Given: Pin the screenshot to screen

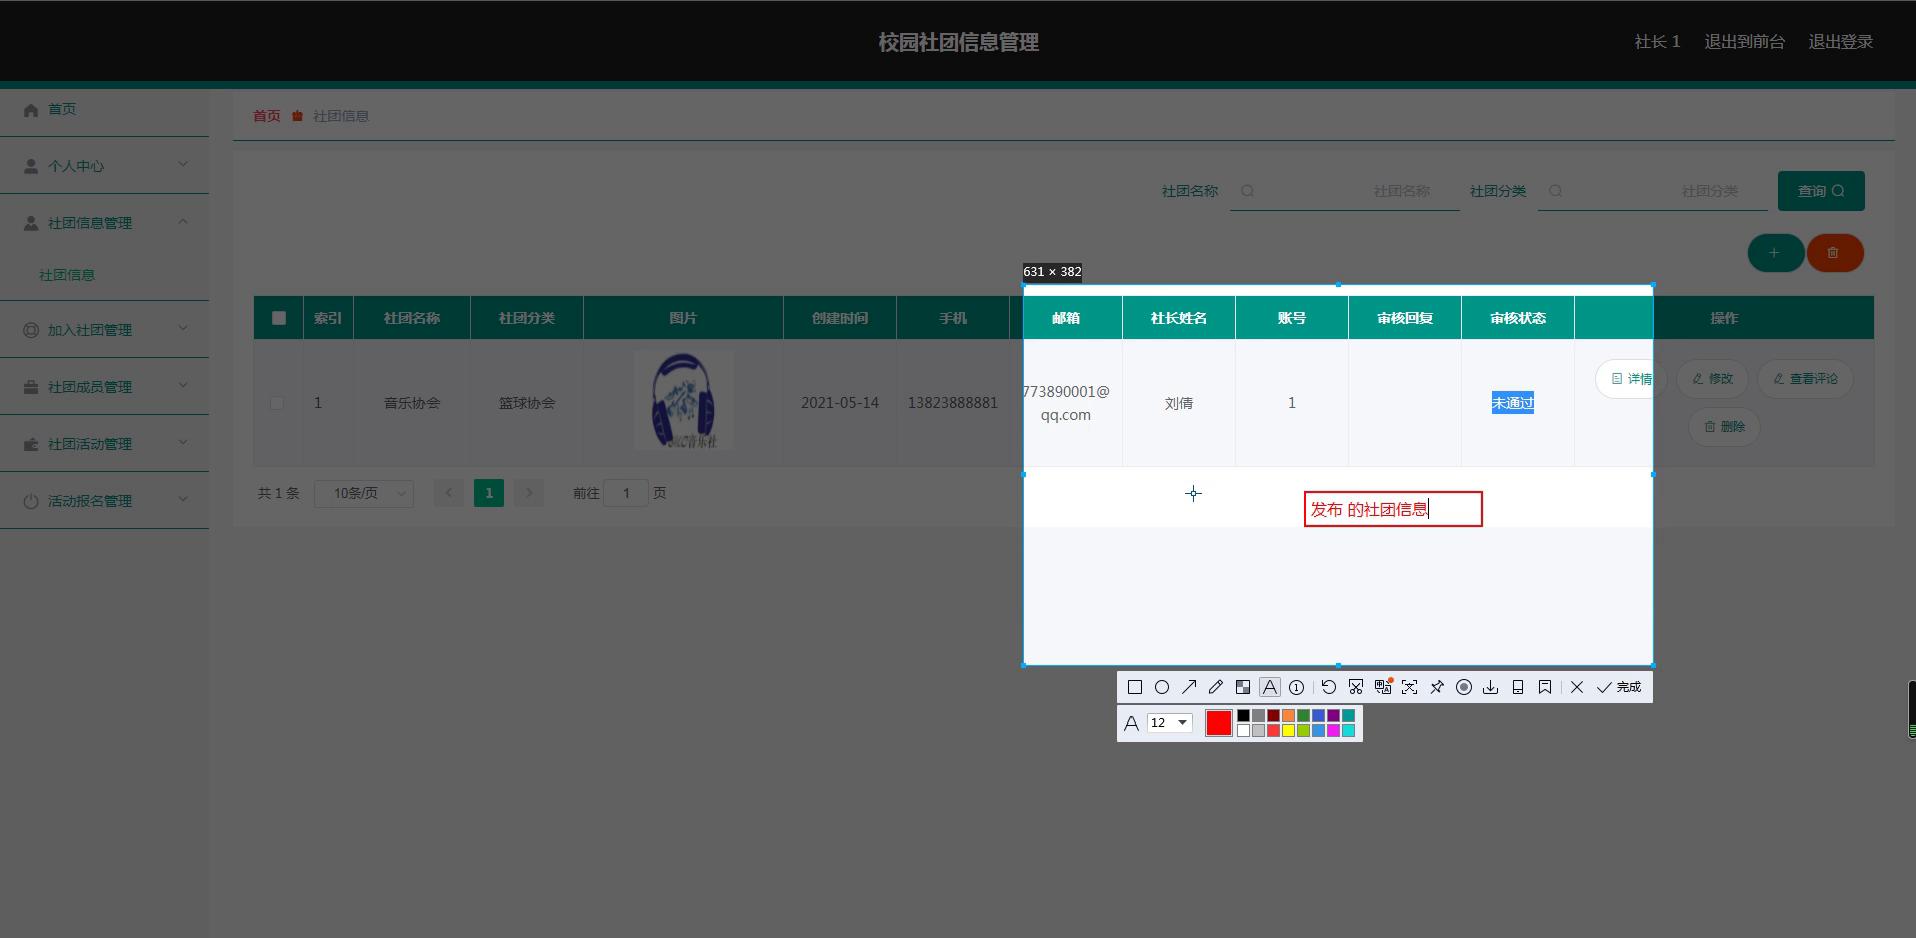Looking at the screenshot, I should click(x=1437, y=687).
